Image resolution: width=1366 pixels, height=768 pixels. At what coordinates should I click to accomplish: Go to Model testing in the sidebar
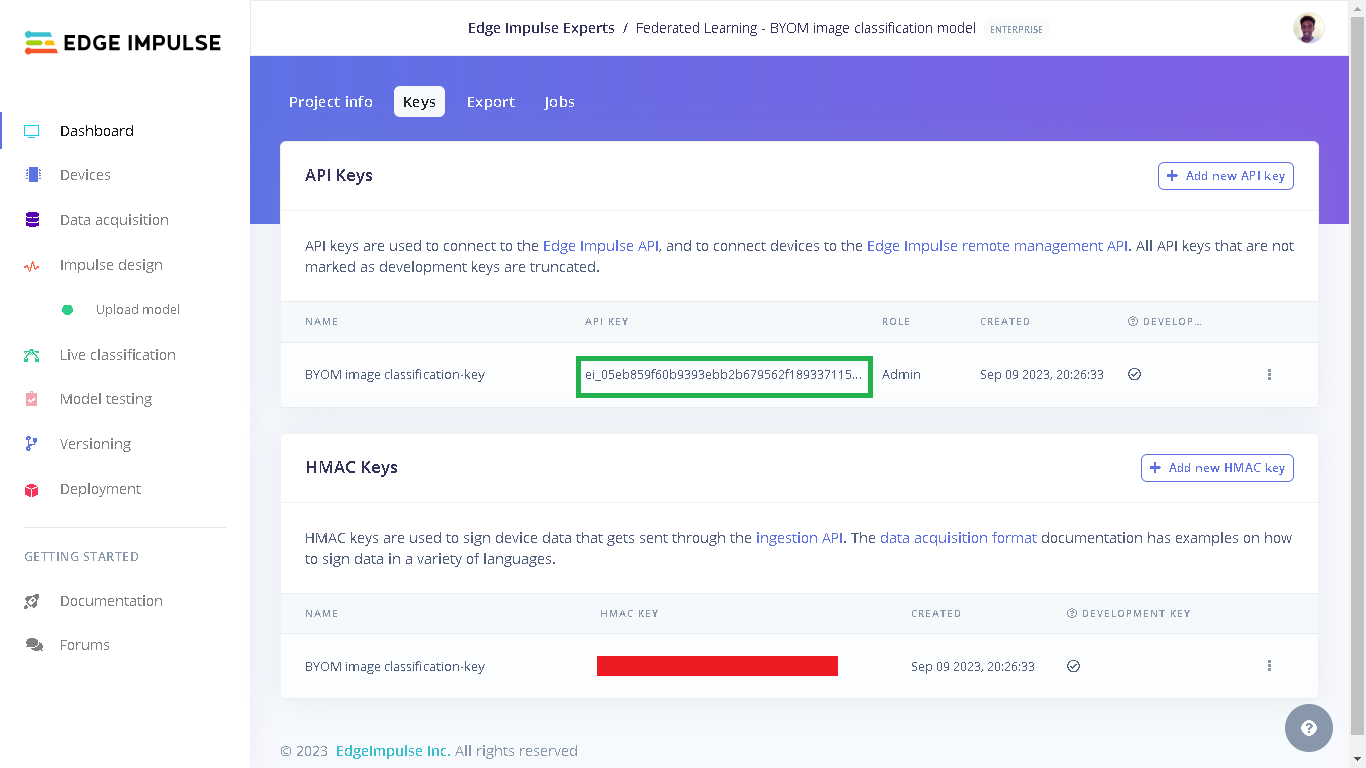[106, 399]
